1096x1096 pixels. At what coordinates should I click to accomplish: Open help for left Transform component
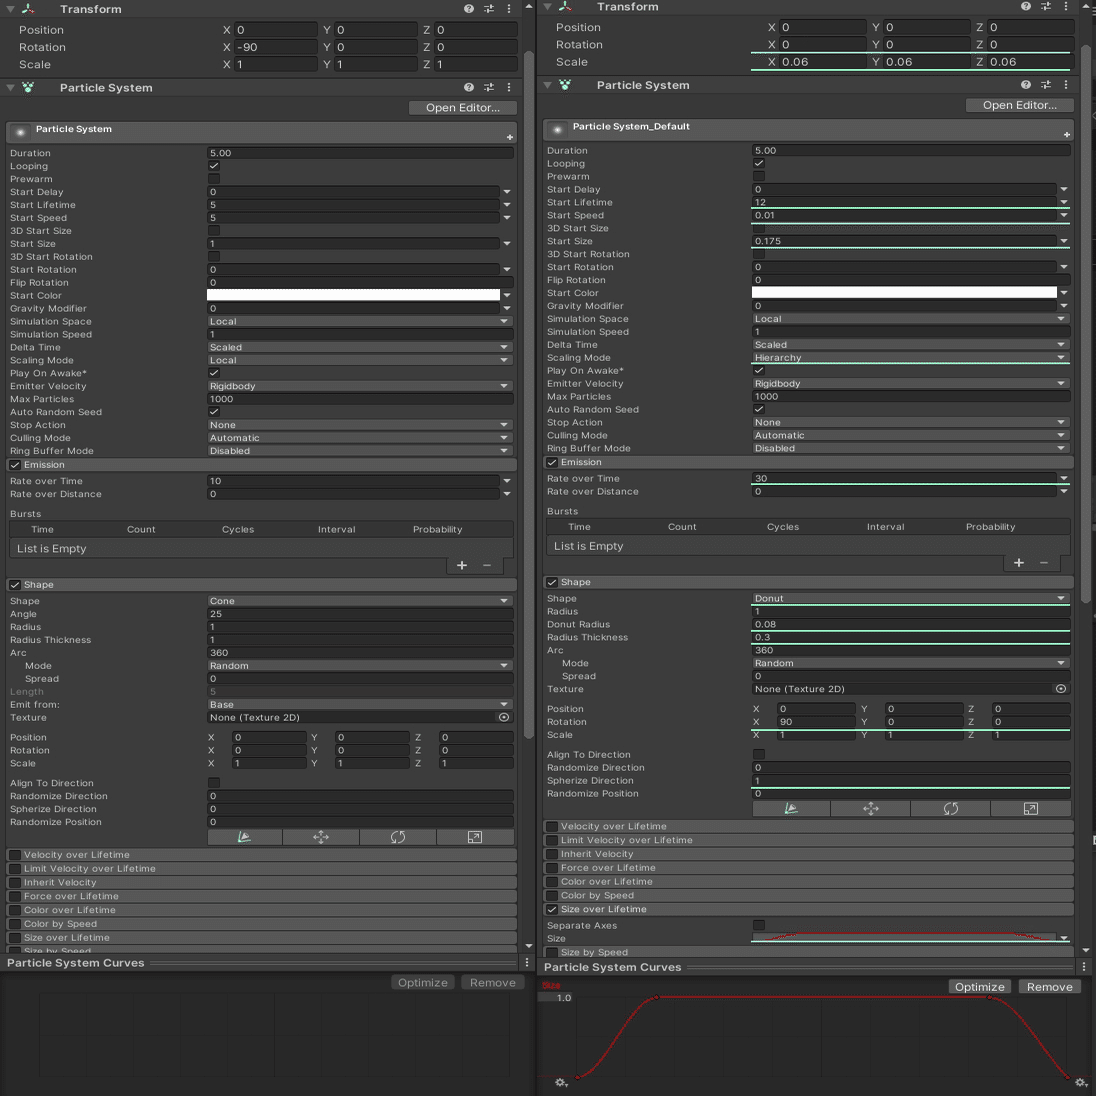click(x=468, y=9)
